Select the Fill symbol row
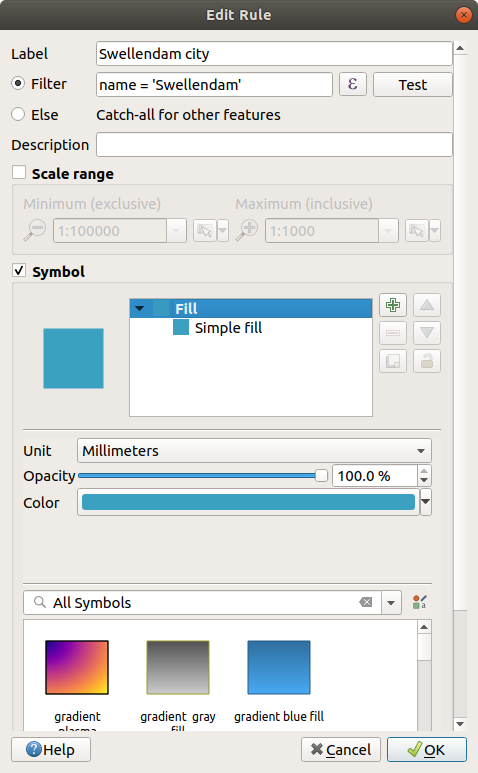The image size is (478, 773). (x=251, y=309)
